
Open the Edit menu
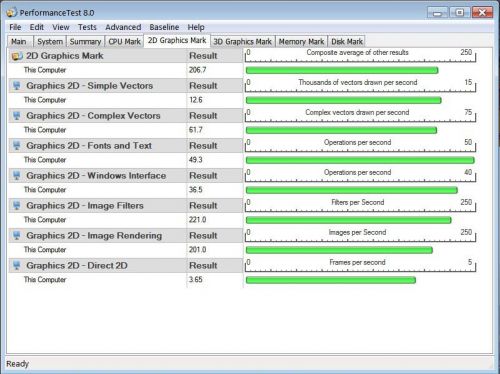coord(37,27)
